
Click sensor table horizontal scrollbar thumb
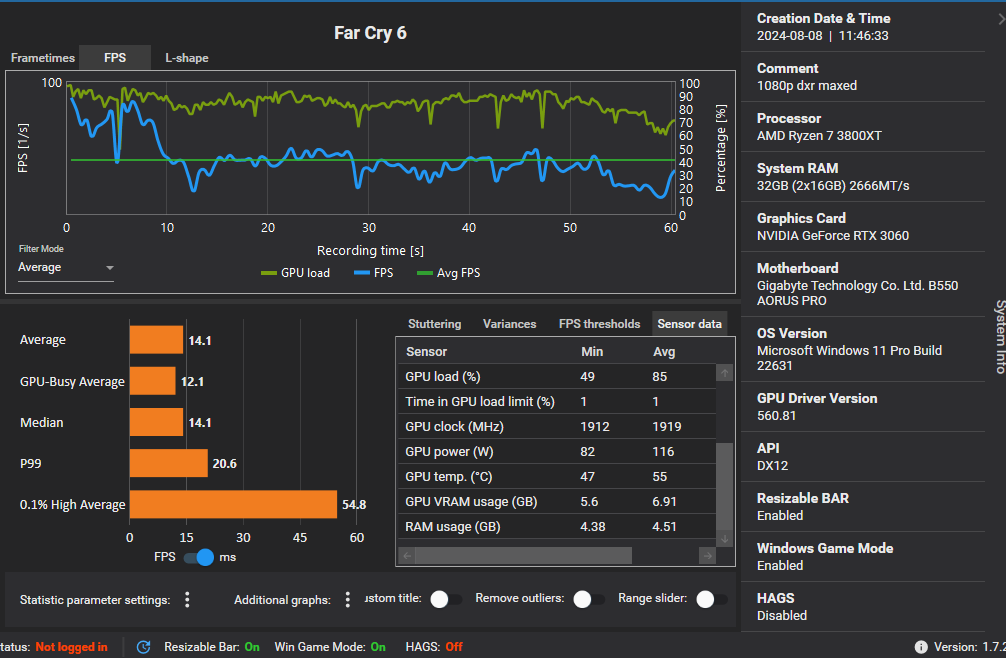click(x=524, y=555)
